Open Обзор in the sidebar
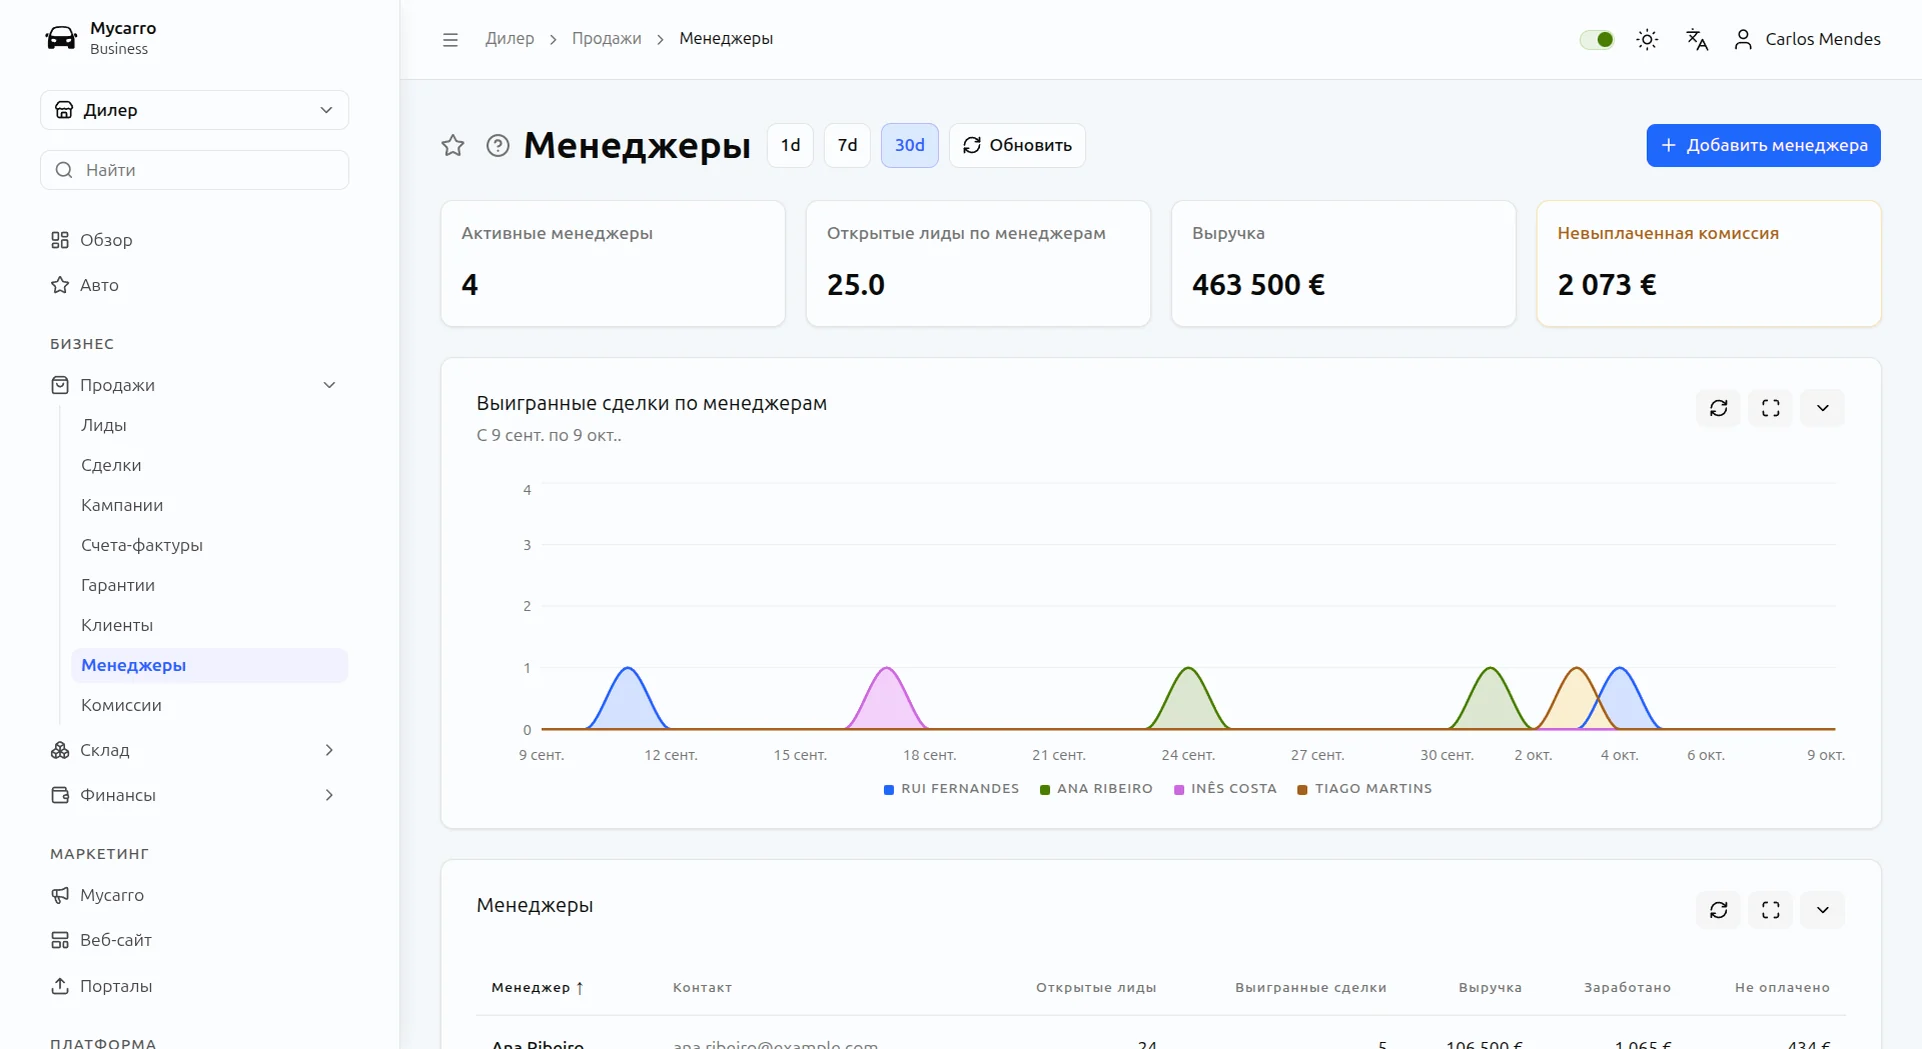The image size is (1922, 1049). point(194,240)
